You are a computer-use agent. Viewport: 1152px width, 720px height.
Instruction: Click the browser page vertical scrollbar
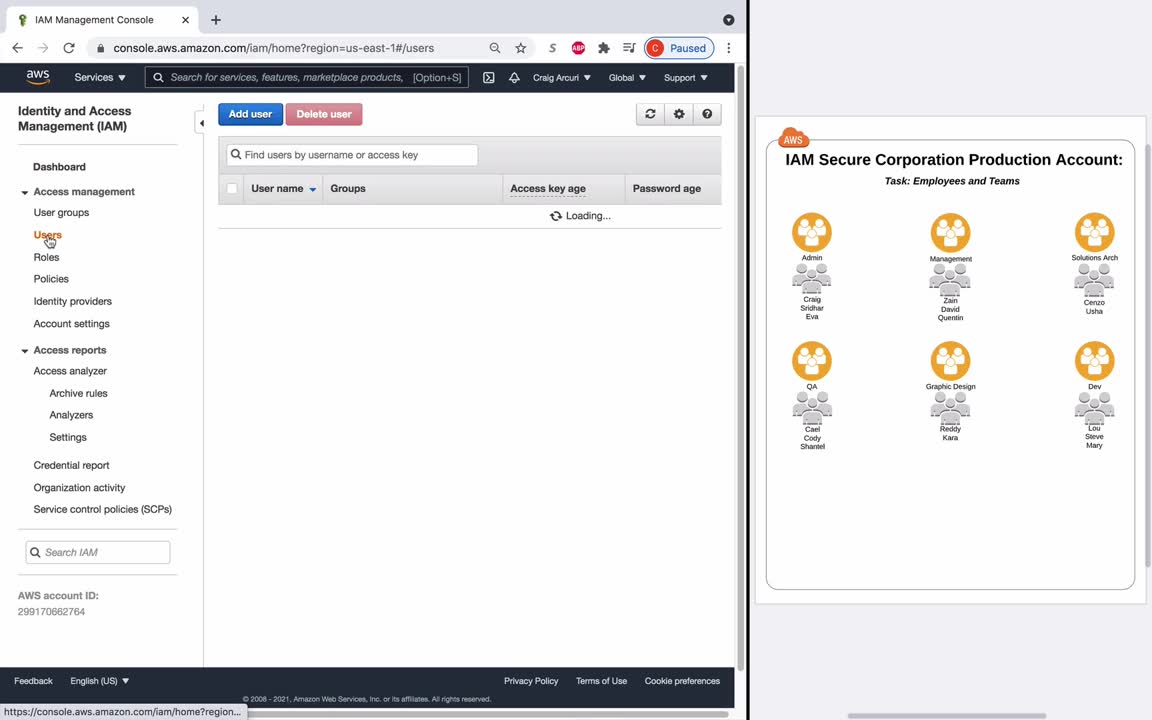point(741,367)
